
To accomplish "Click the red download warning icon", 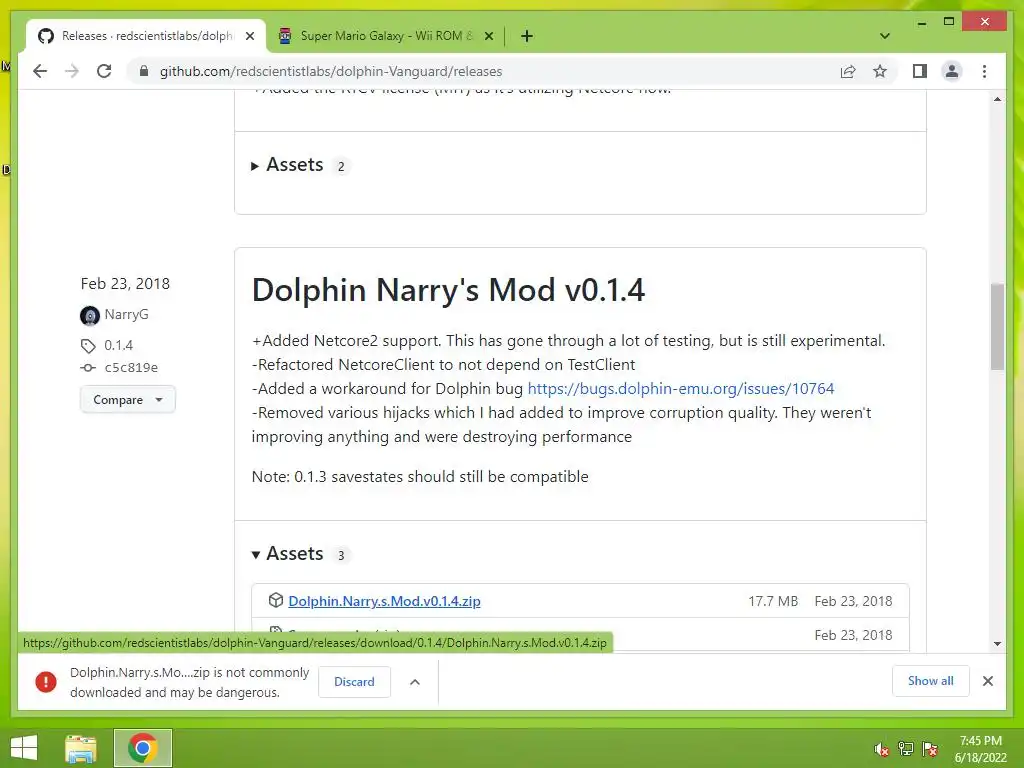I will (x=46, y=682).
